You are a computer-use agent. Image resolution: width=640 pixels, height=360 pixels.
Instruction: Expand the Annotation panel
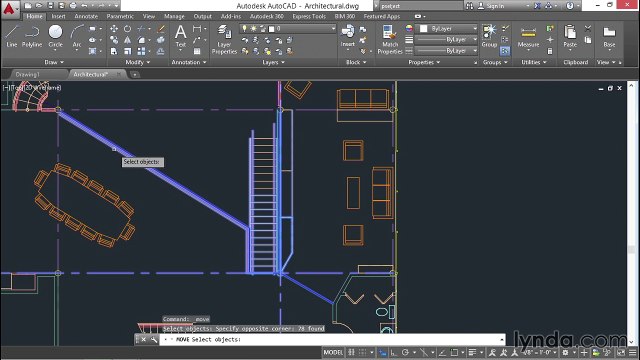(x=189, y=62)
